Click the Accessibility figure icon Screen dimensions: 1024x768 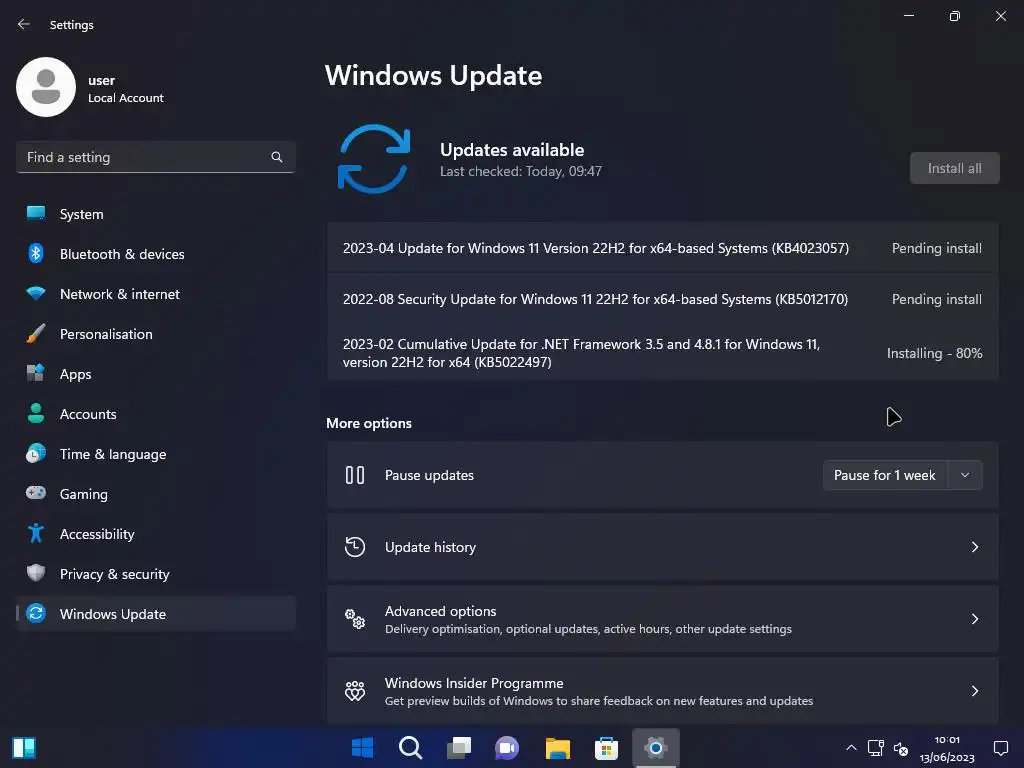pos(36,534)
